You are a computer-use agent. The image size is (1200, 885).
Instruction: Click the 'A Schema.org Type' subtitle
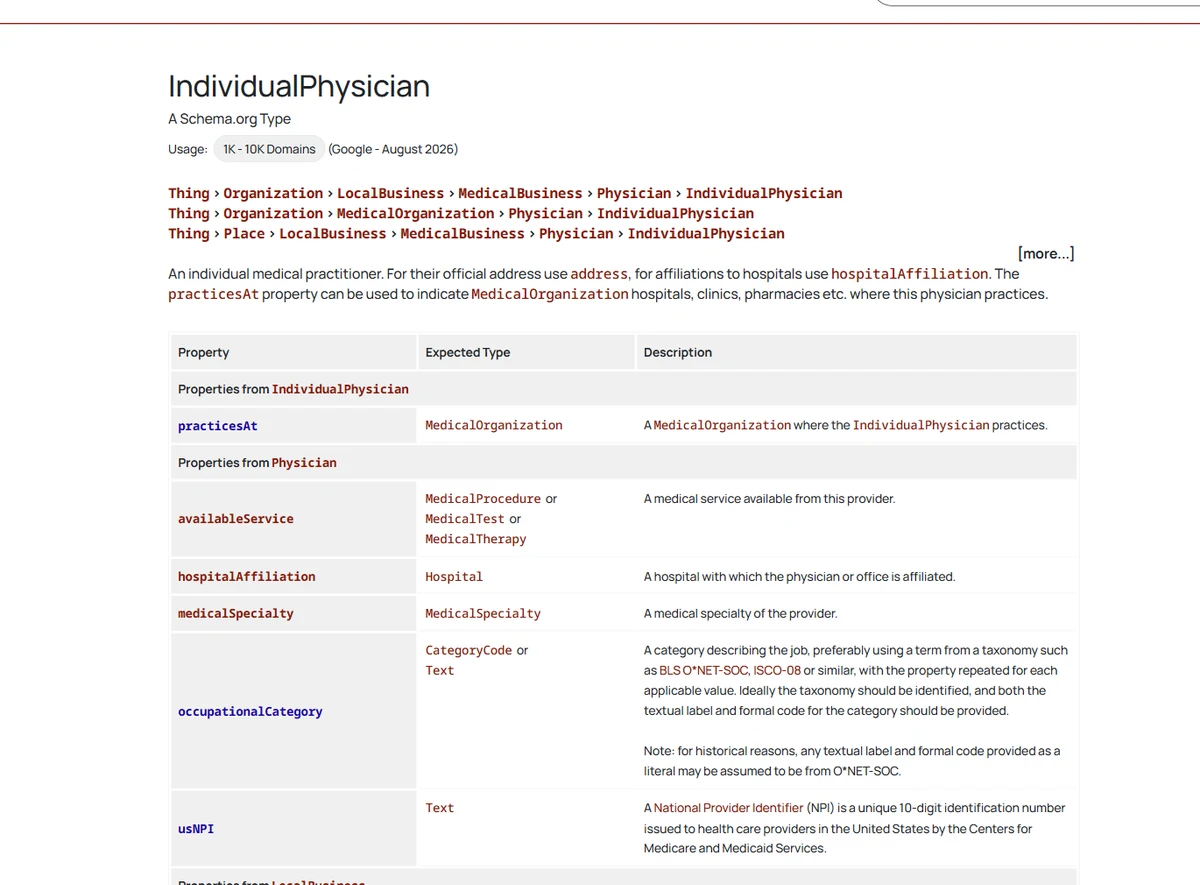pyautogui.click(x=230, y=119)
